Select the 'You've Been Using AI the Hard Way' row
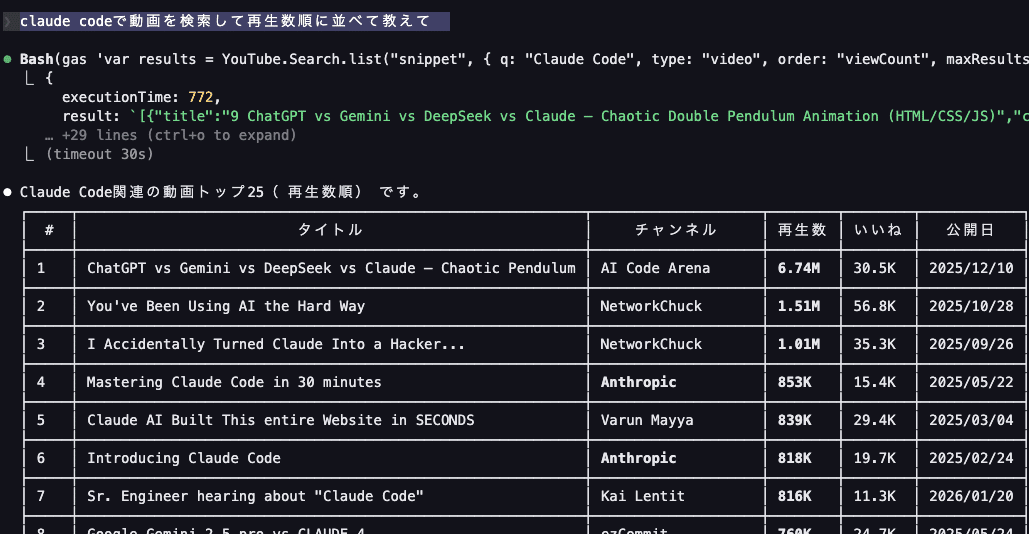Viewport: 1029px width, 534px height. [x=226, y=306]
